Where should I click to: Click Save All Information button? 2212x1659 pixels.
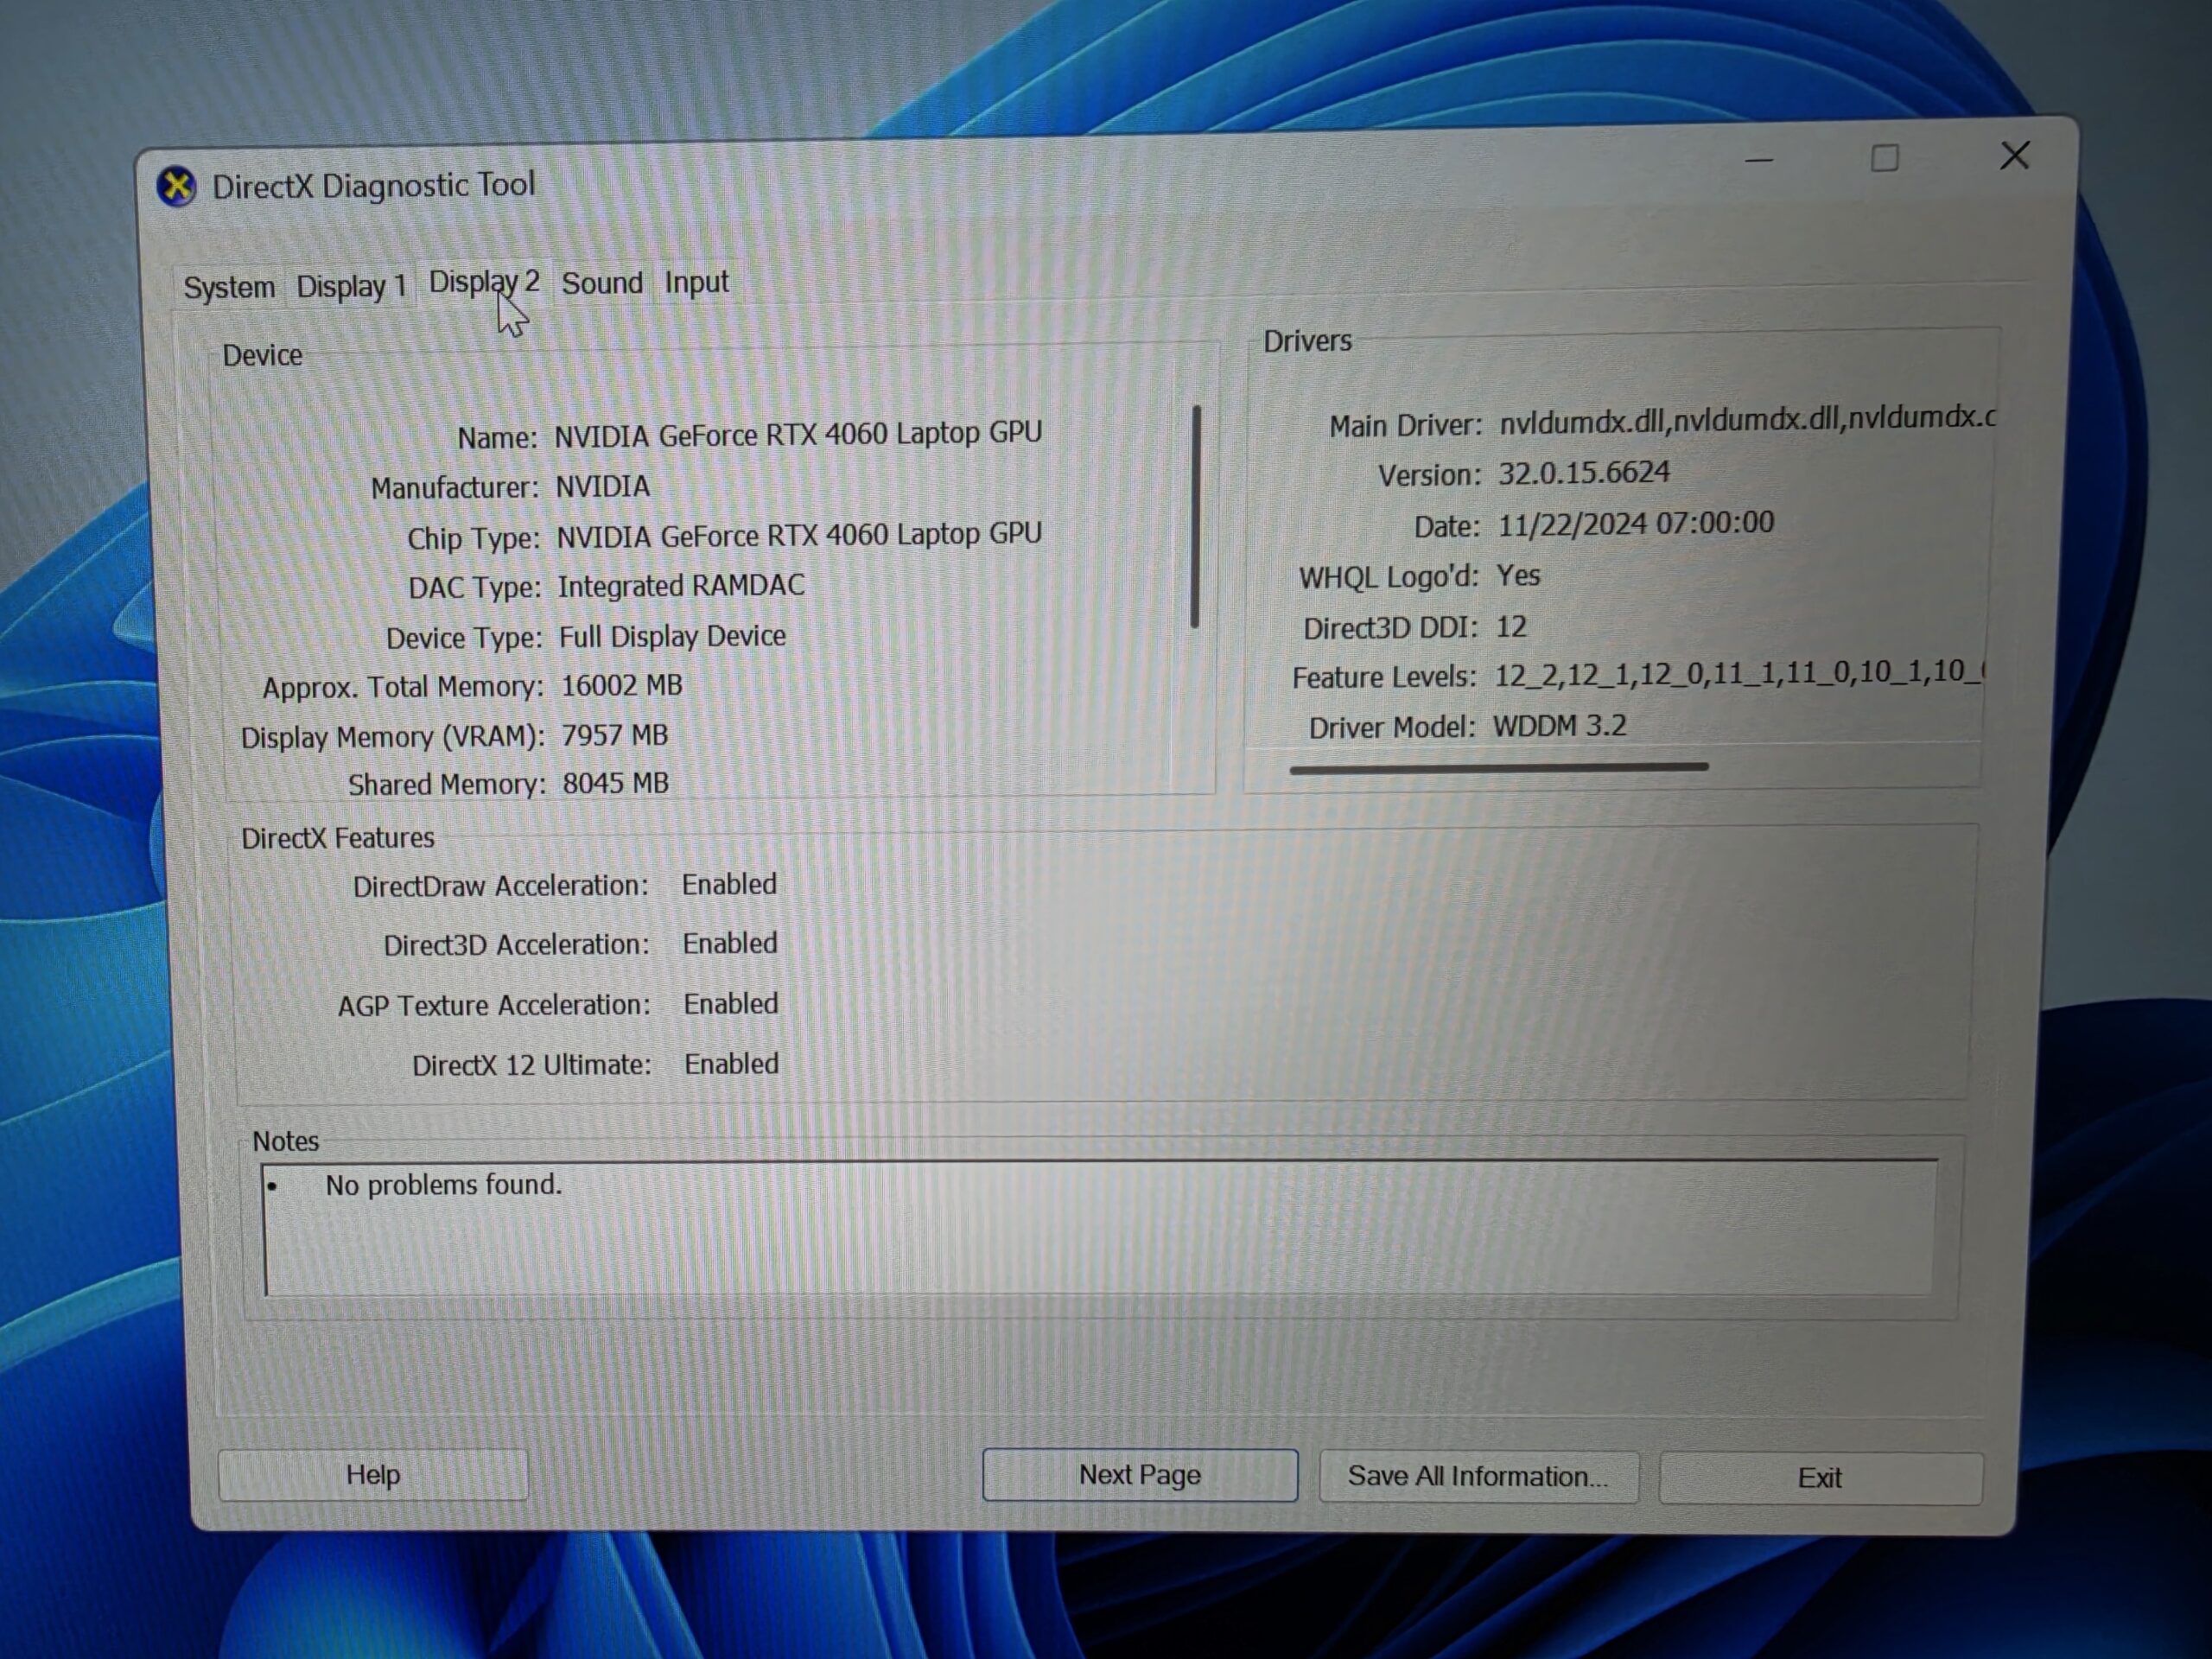(x=1479, y=1477)
